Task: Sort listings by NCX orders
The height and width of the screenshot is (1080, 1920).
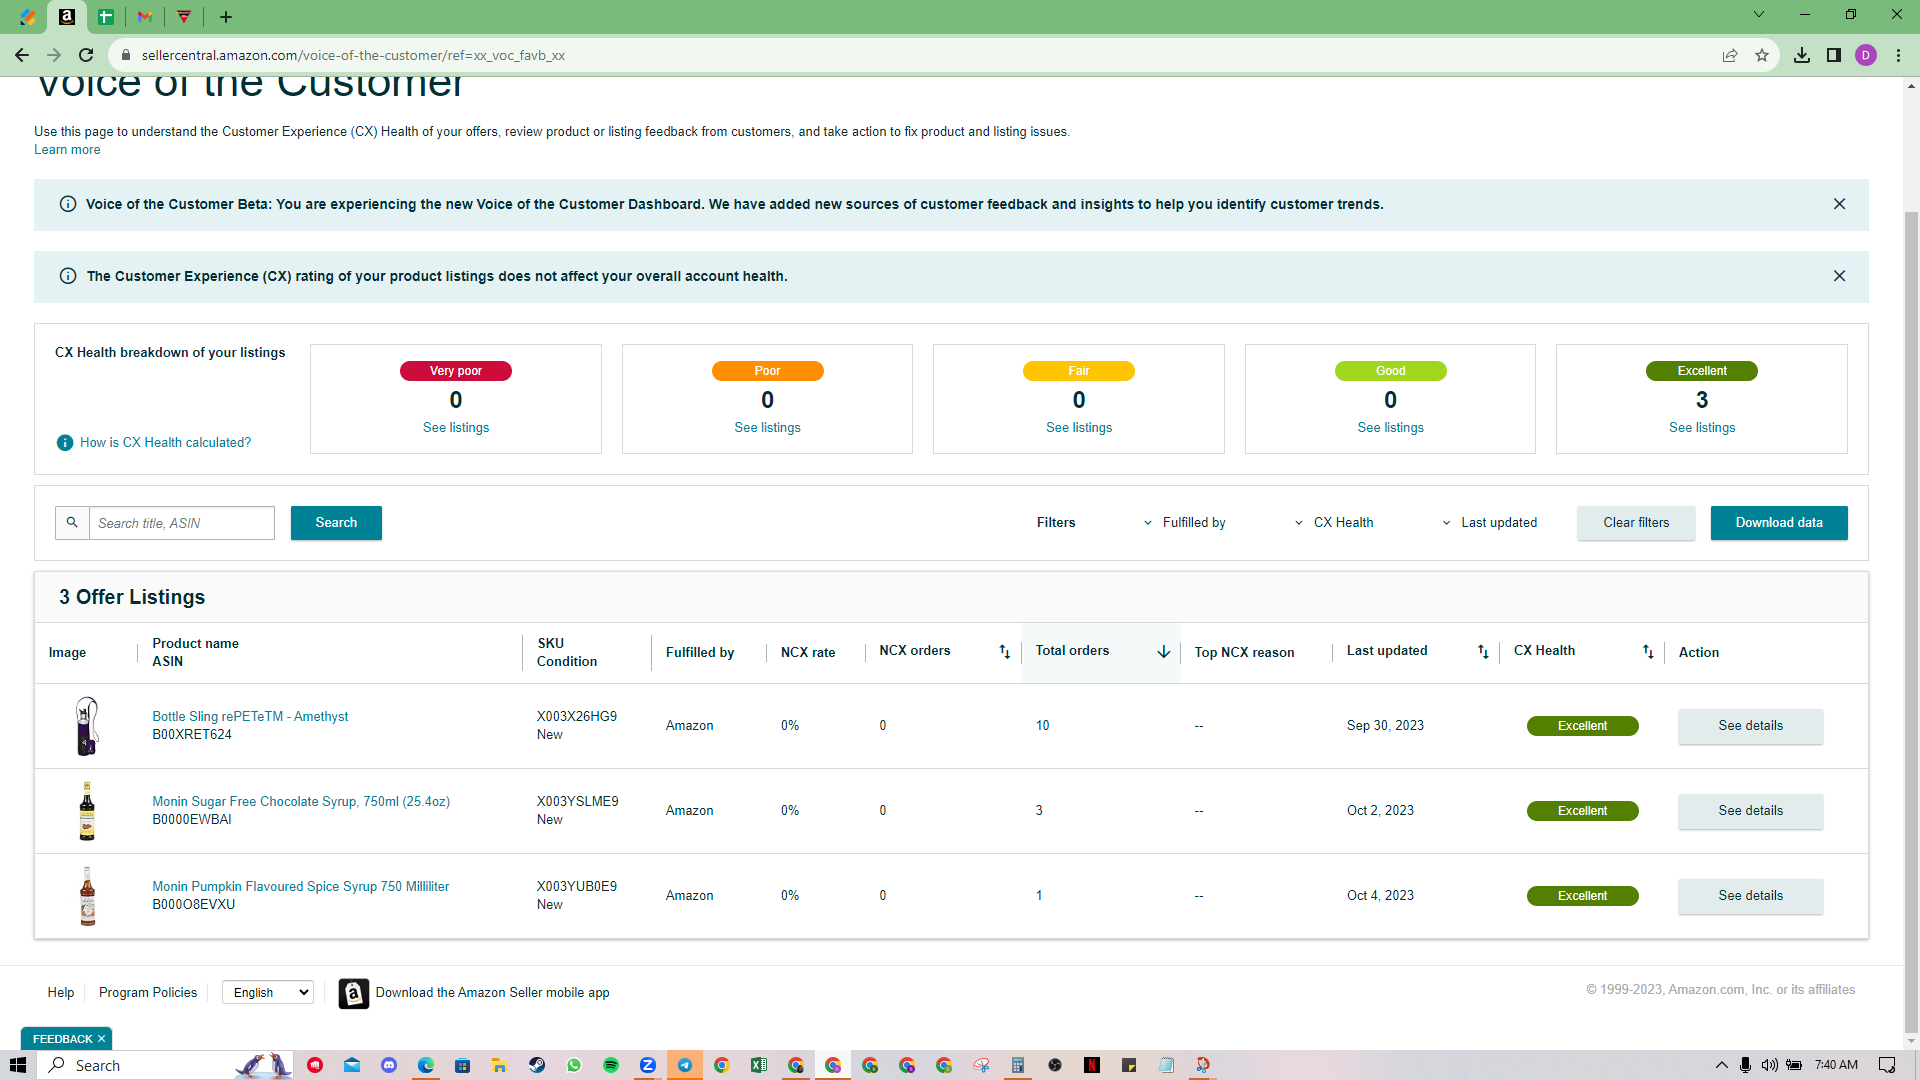Action: click(1005, 652)
